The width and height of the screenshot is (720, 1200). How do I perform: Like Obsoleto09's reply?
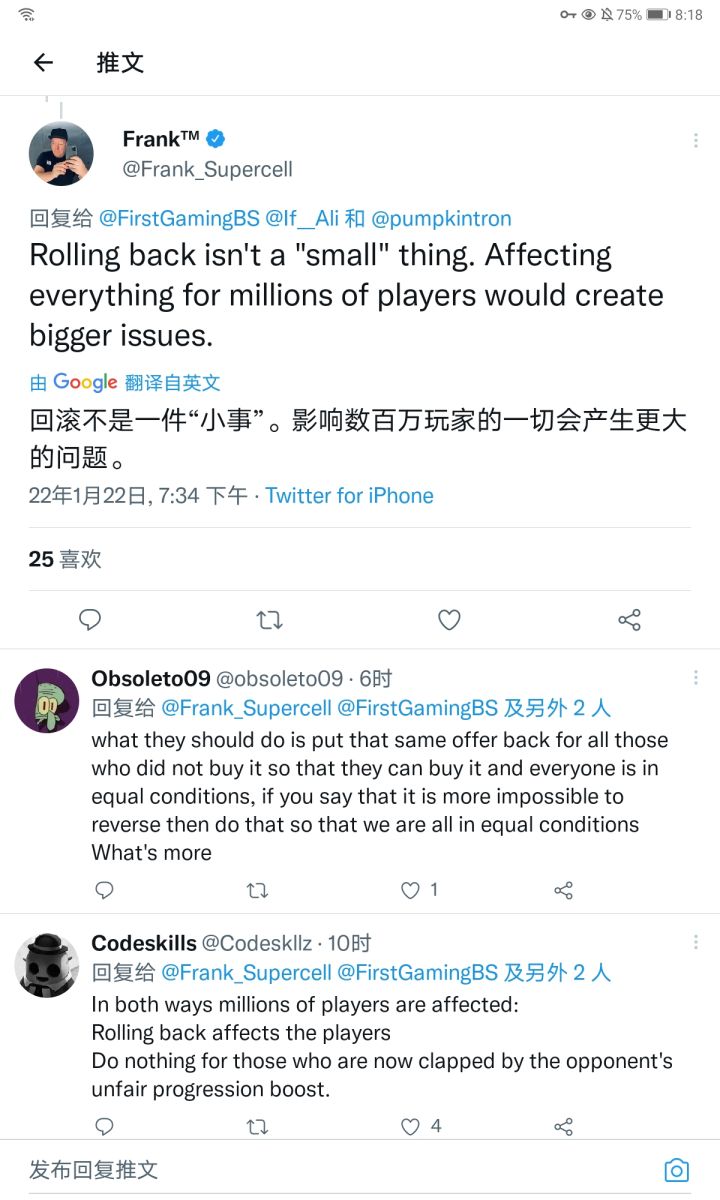click(410, 890)
